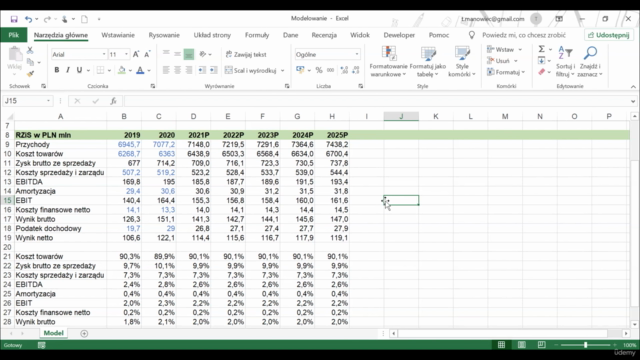Toggle Underline formatting

(79, 70)
